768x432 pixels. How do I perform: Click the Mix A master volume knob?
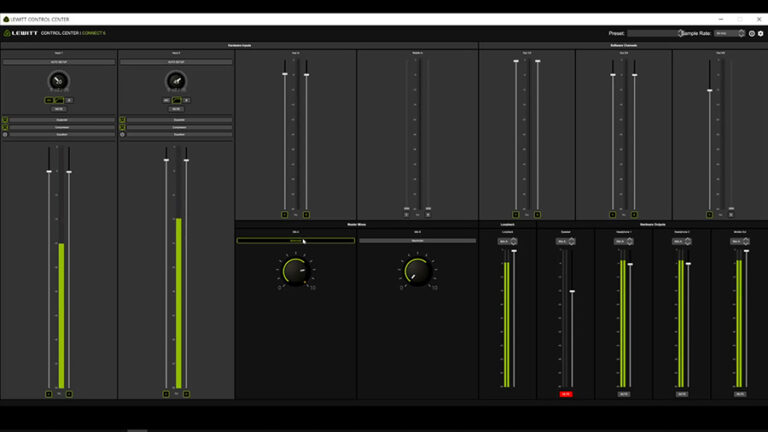click(x=295, y=271)
